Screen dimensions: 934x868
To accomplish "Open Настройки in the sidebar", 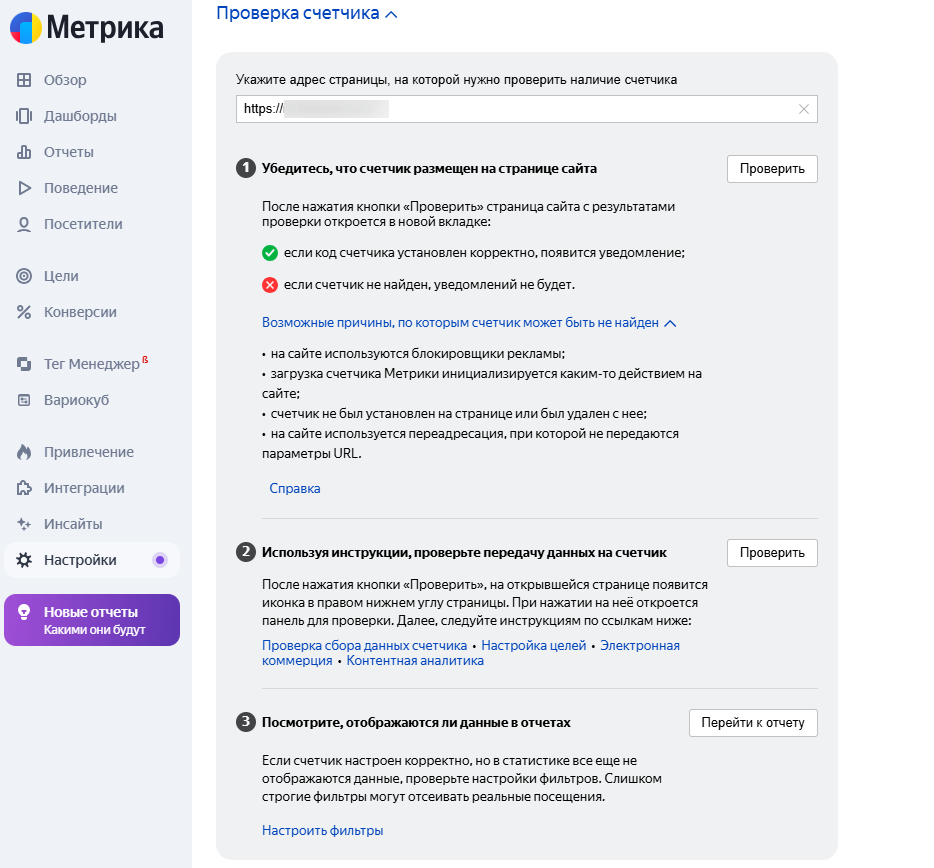I will click(80, 560).
